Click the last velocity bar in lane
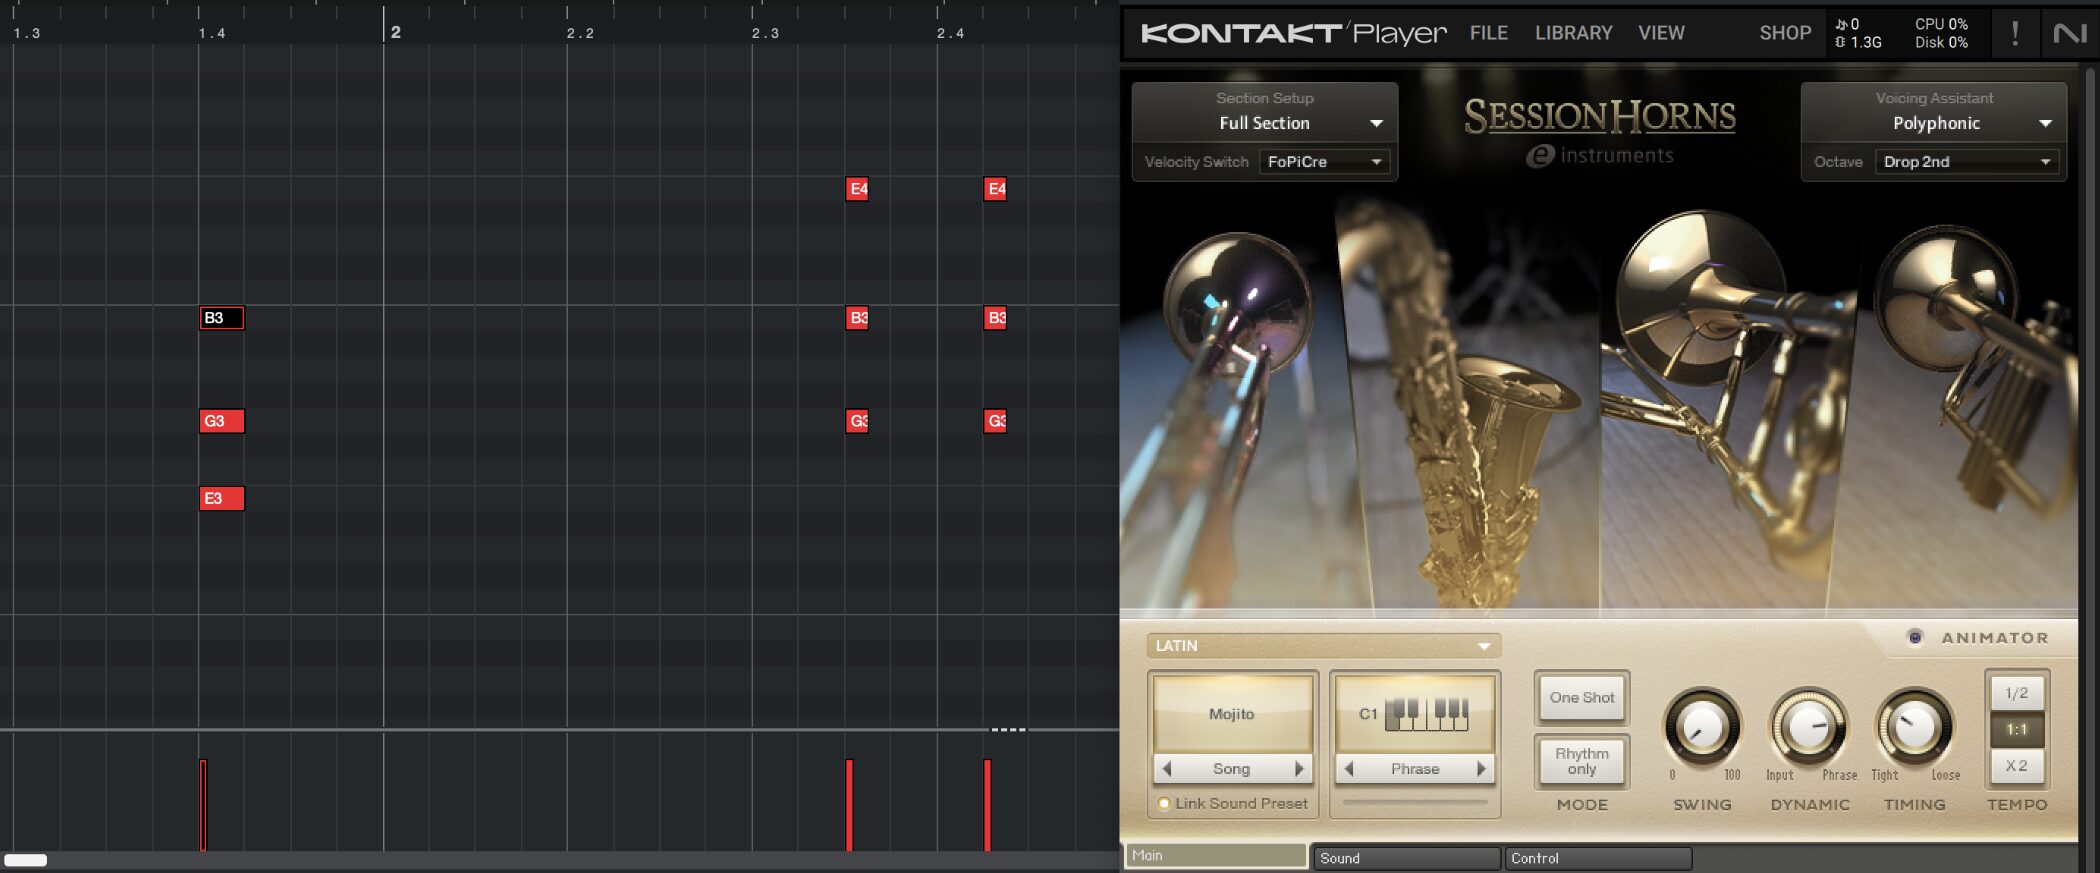2100x873 pixels. tap(987, 805)
